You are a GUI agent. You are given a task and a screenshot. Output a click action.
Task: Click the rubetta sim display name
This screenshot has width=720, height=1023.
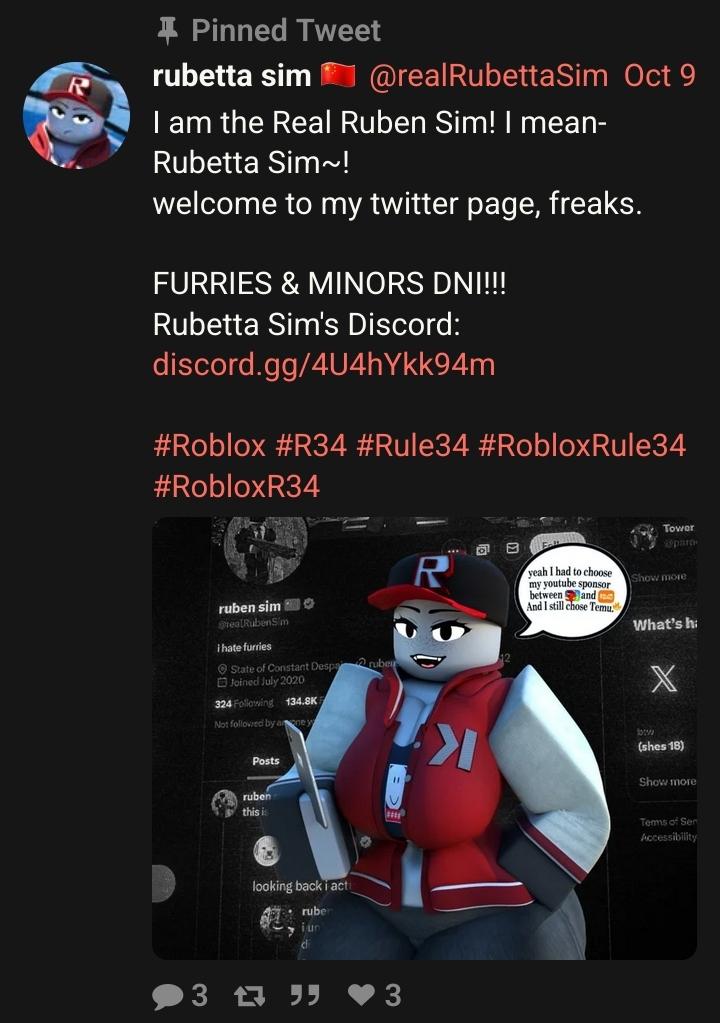(x=232, y=76)
